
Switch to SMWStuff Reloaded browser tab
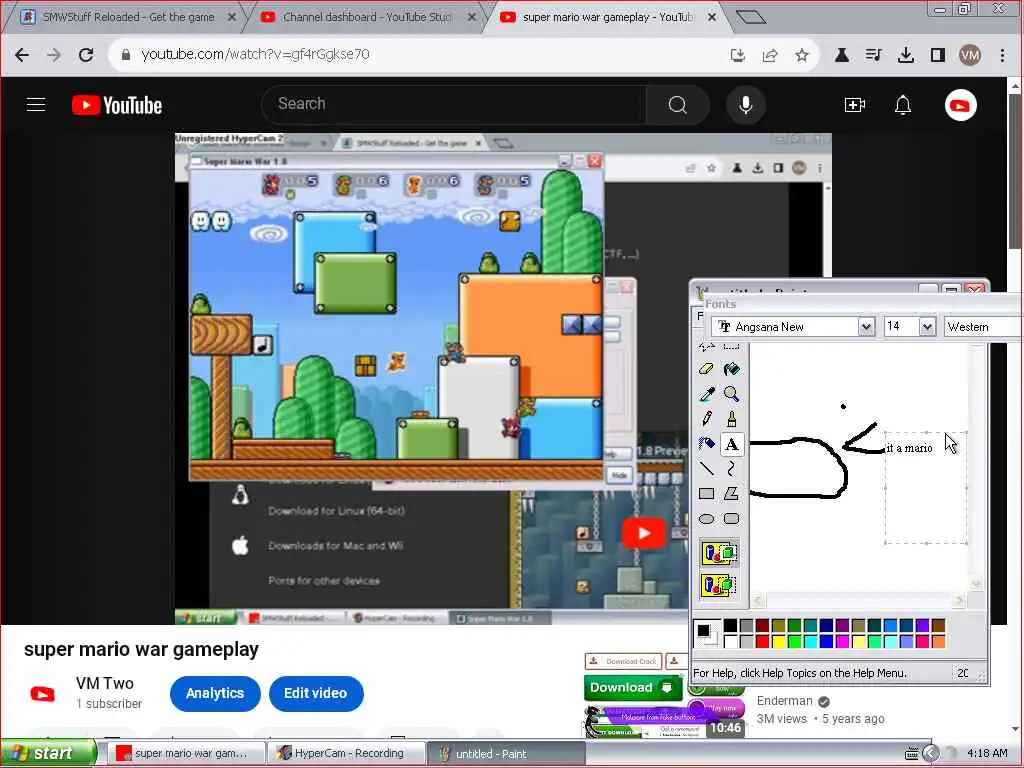[128, 17]
